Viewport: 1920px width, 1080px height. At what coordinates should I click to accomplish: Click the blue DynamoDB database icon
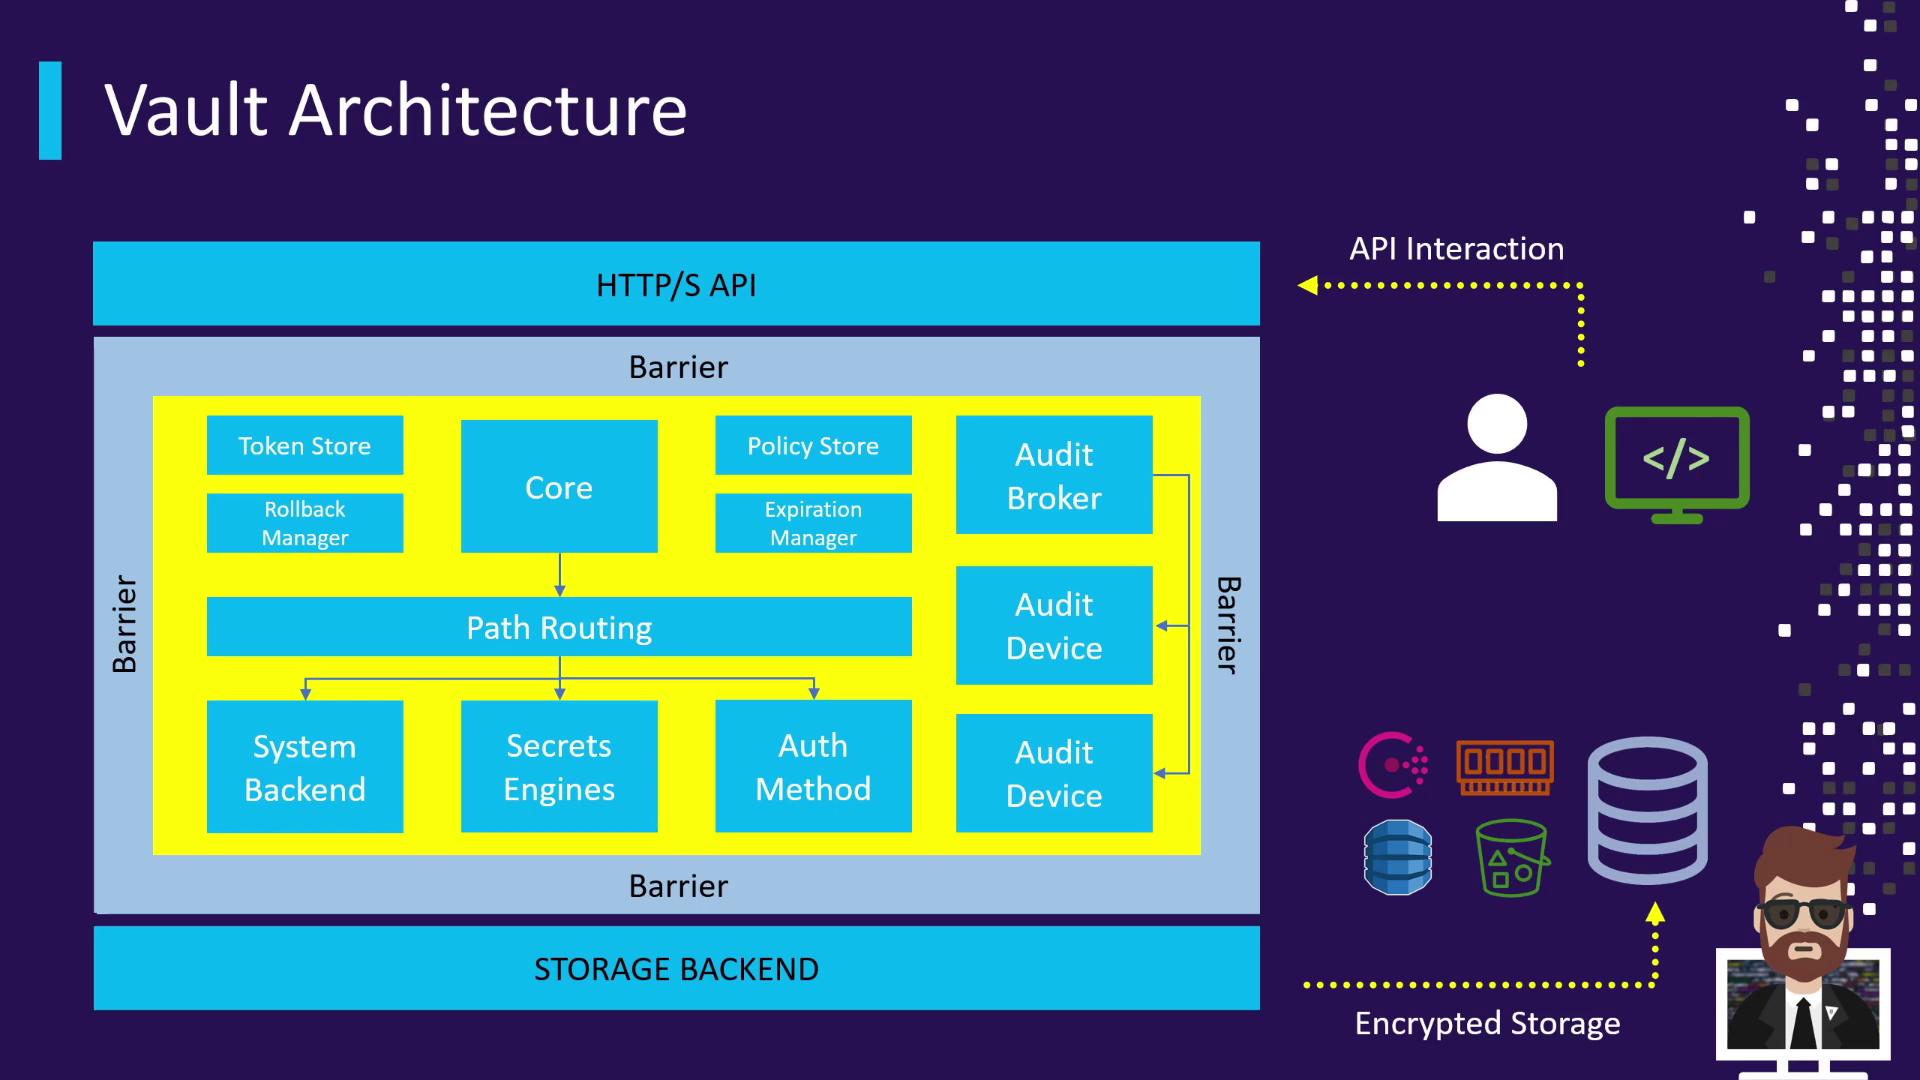coord(1397,857)
